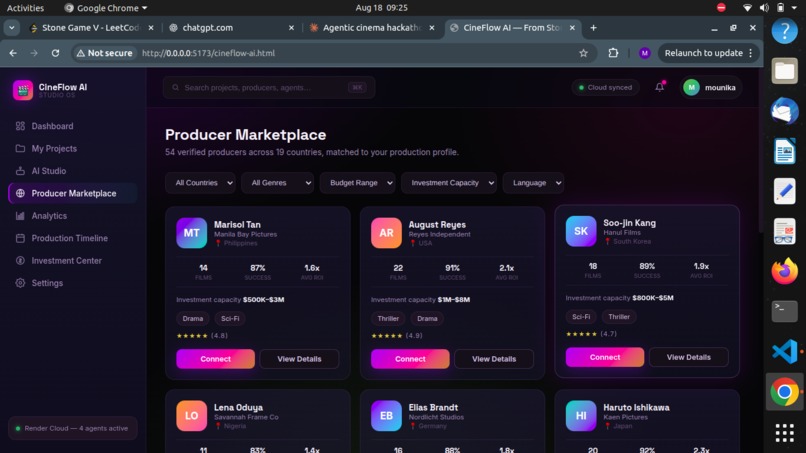Open Visual Studio Code from dock
806x453 pixels.
[x=784, y=352]
